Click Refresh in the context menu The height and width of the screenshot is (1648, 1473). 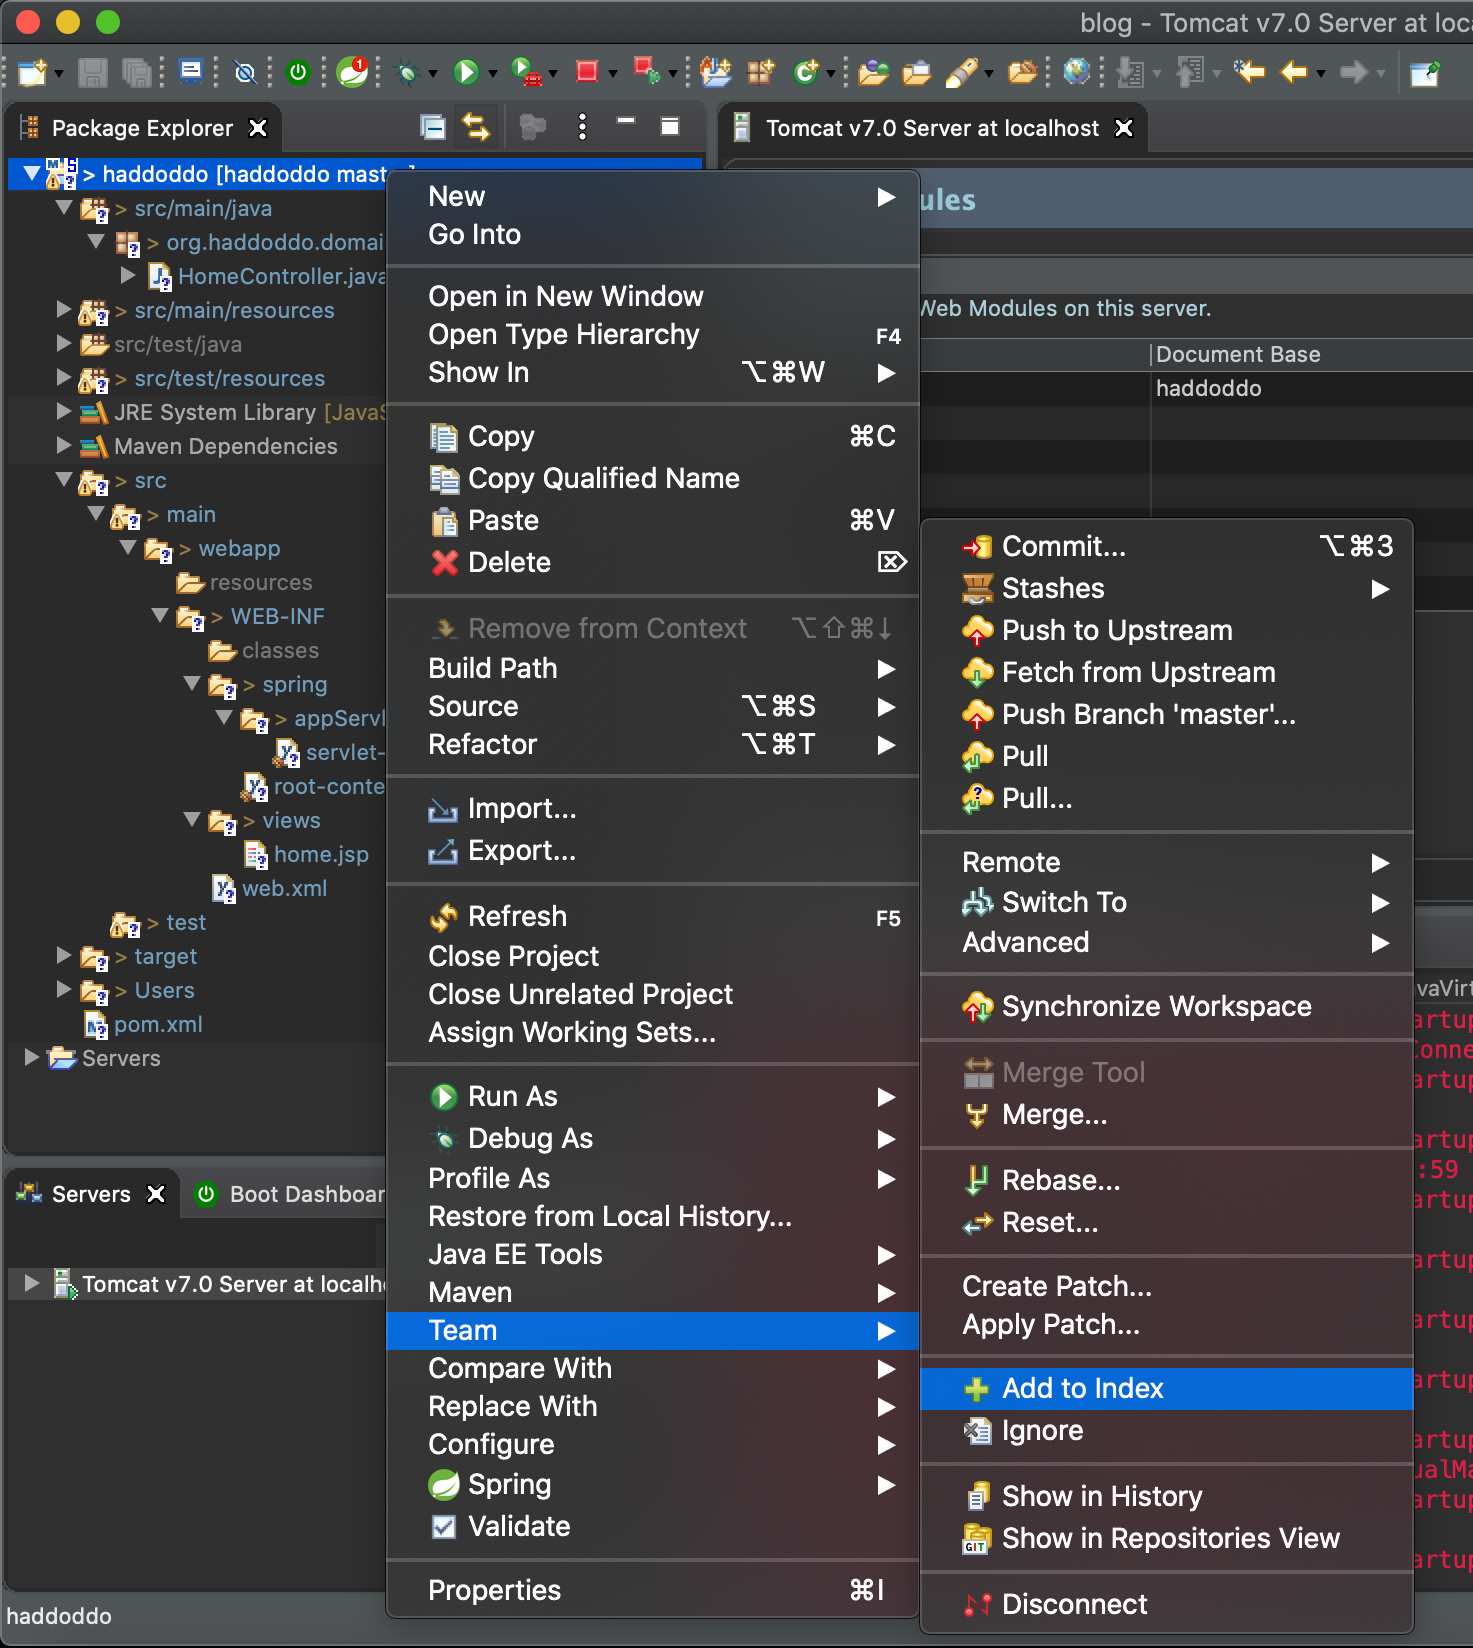point(652,917)
